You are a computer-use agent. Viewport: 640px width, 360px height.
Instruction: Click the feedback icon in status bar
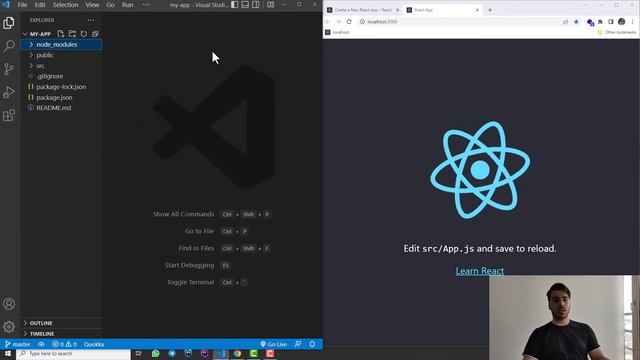coord(298,344)
